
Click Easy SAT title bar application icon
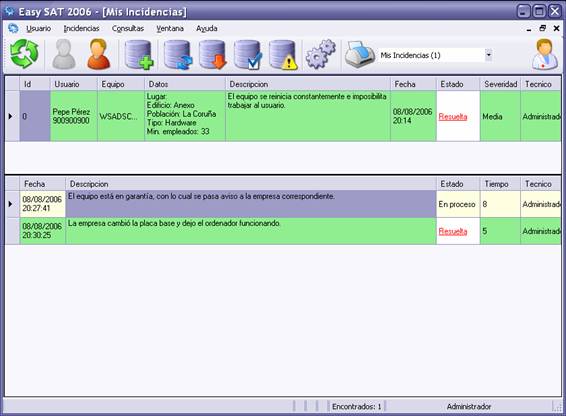tap(10, 11)
